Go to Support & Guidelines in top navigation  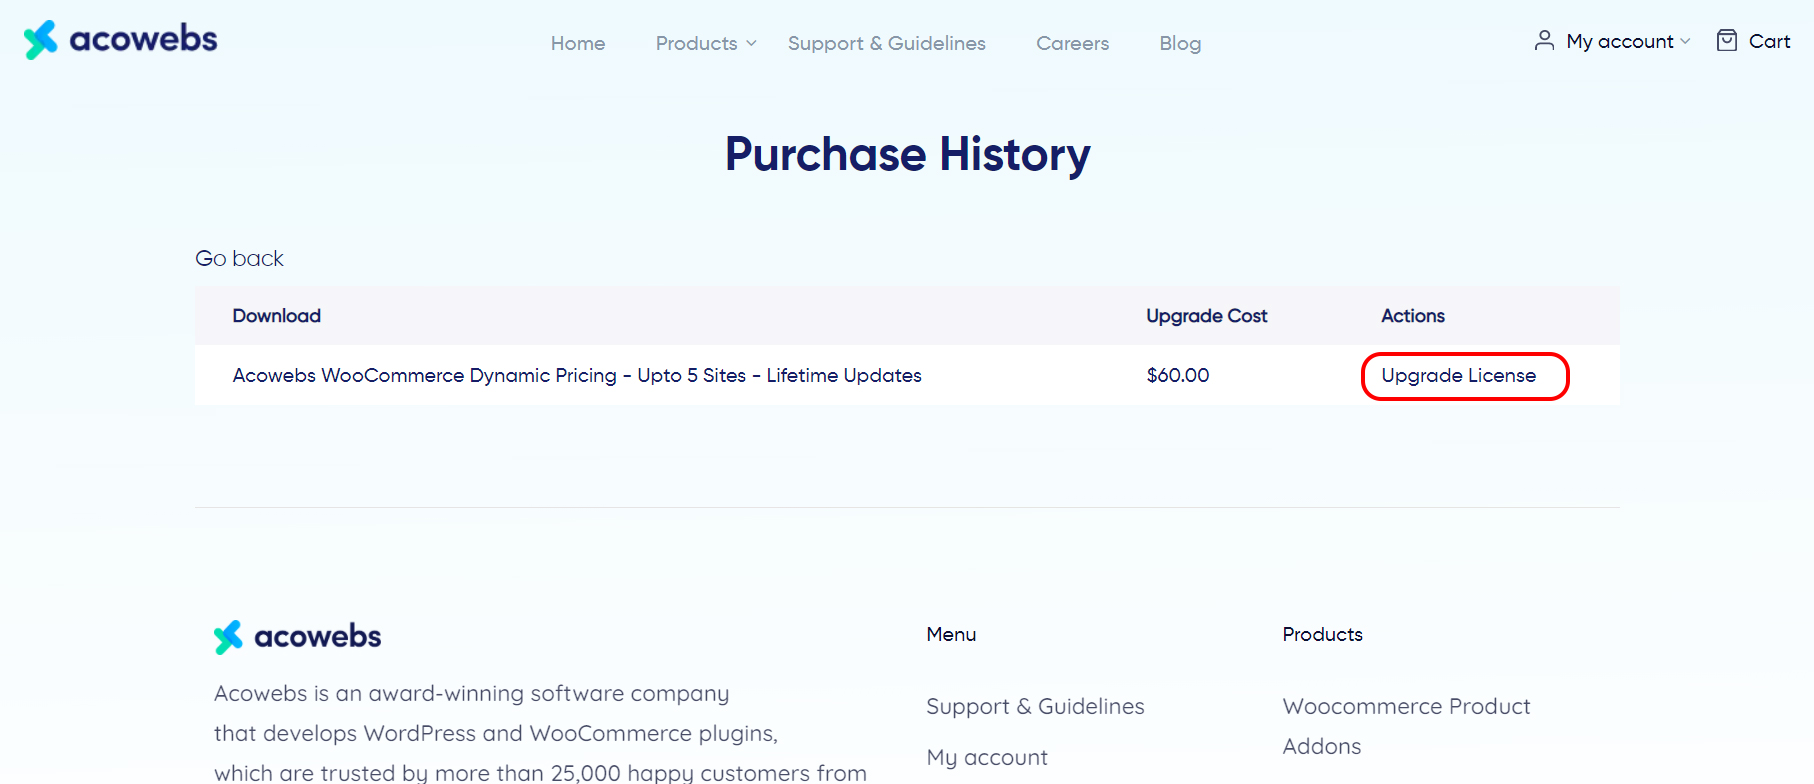click(887, 43)
